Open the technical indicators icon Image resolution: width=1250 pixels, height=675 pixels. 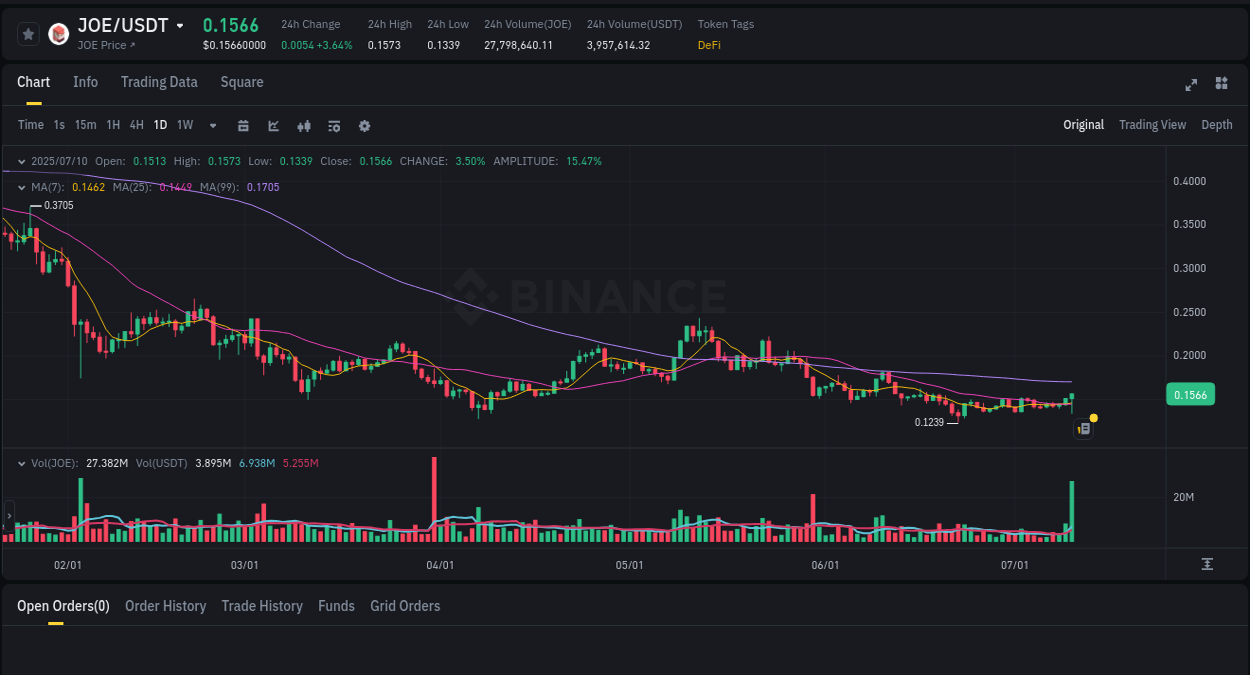pyautogui.click(x=334, y=125)
